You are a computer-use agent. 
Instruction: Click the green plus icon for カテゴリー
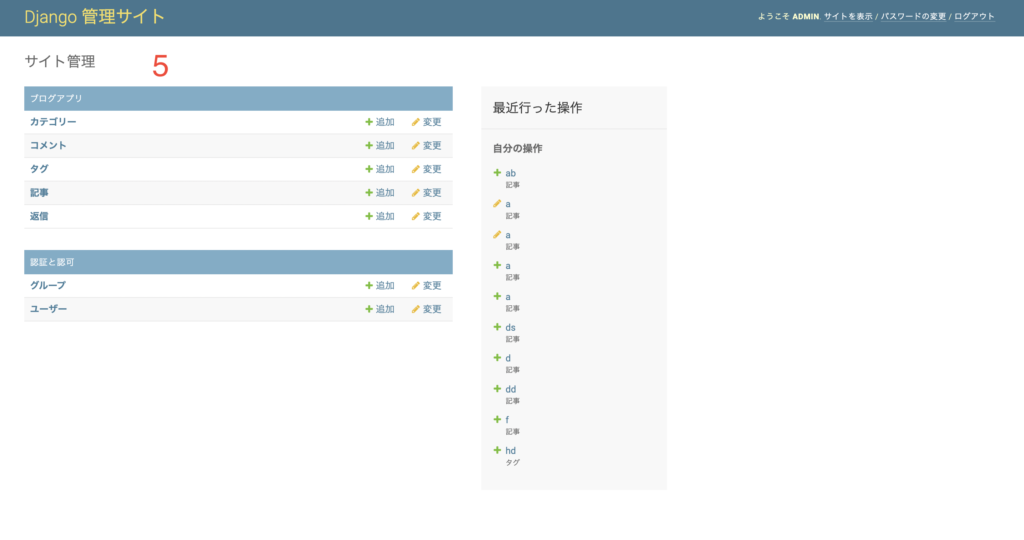coord(369,122)
